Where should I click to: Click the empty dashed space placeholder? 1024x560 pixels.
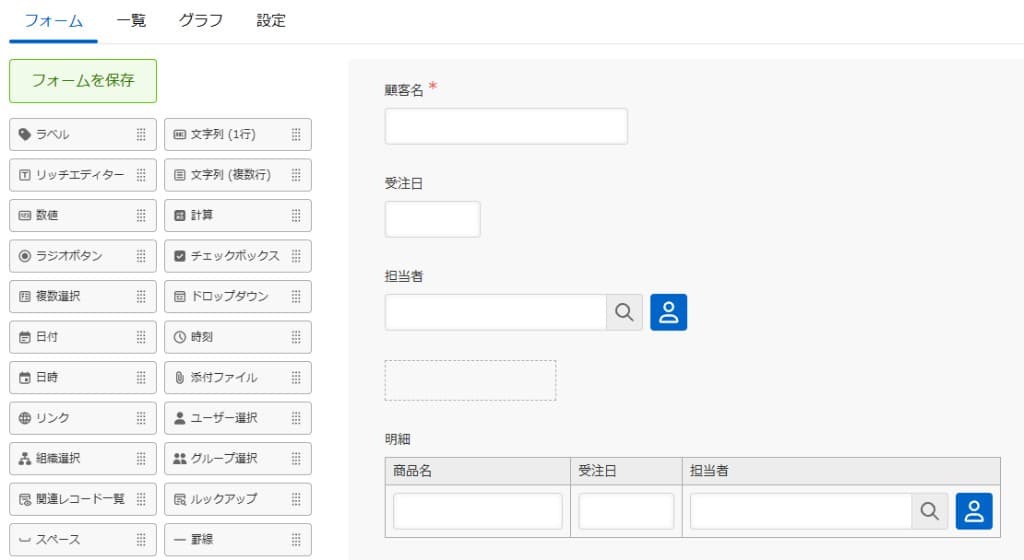point(470,381)
